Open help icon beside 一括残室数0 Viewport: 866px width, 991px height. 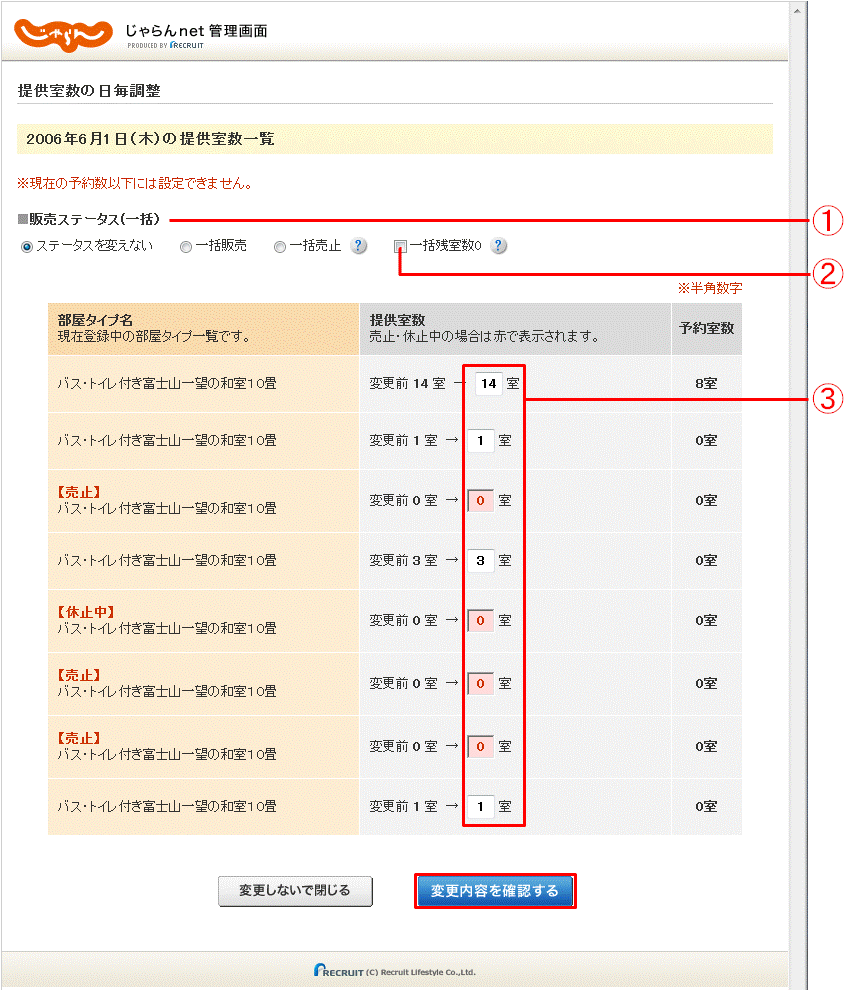click(499, 246)
